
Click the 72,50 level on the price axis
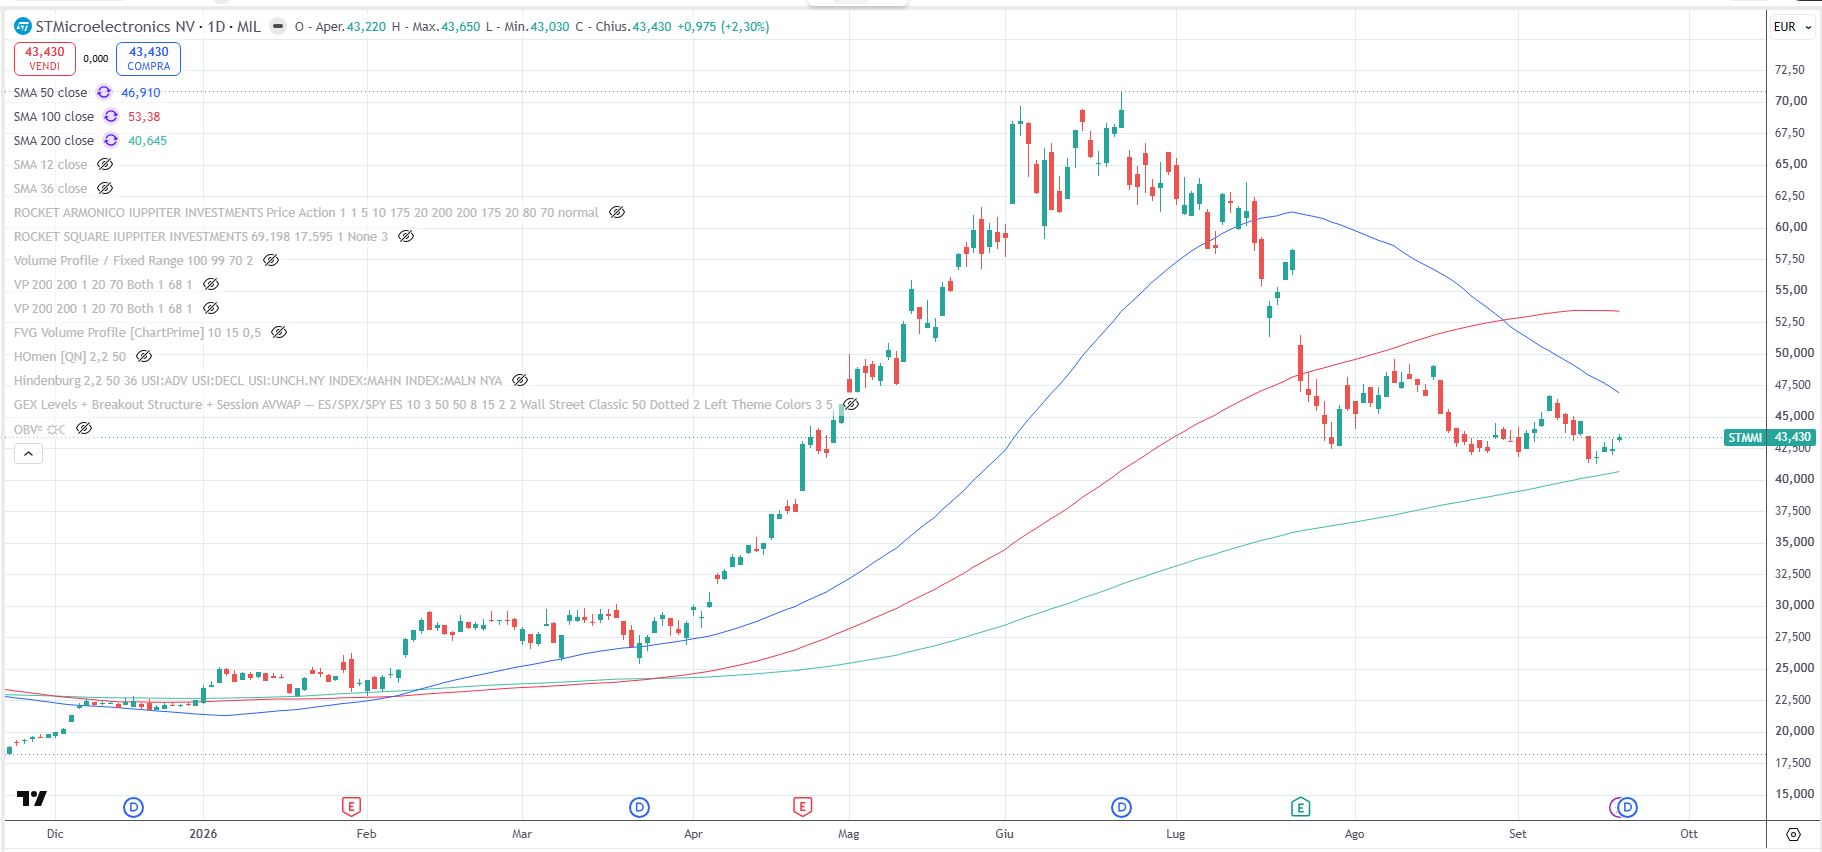coord(1790,70)
